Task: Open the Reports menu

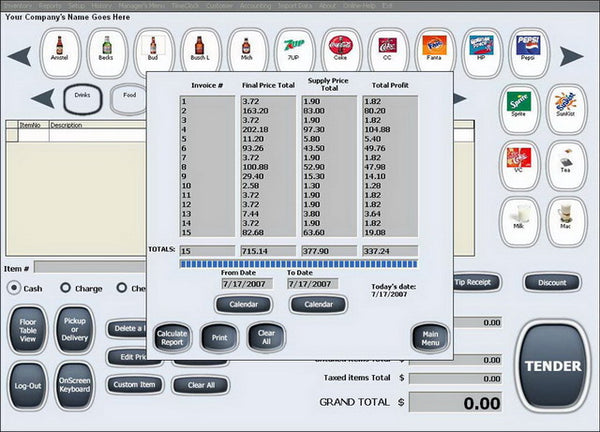Action: pos(50,5)
